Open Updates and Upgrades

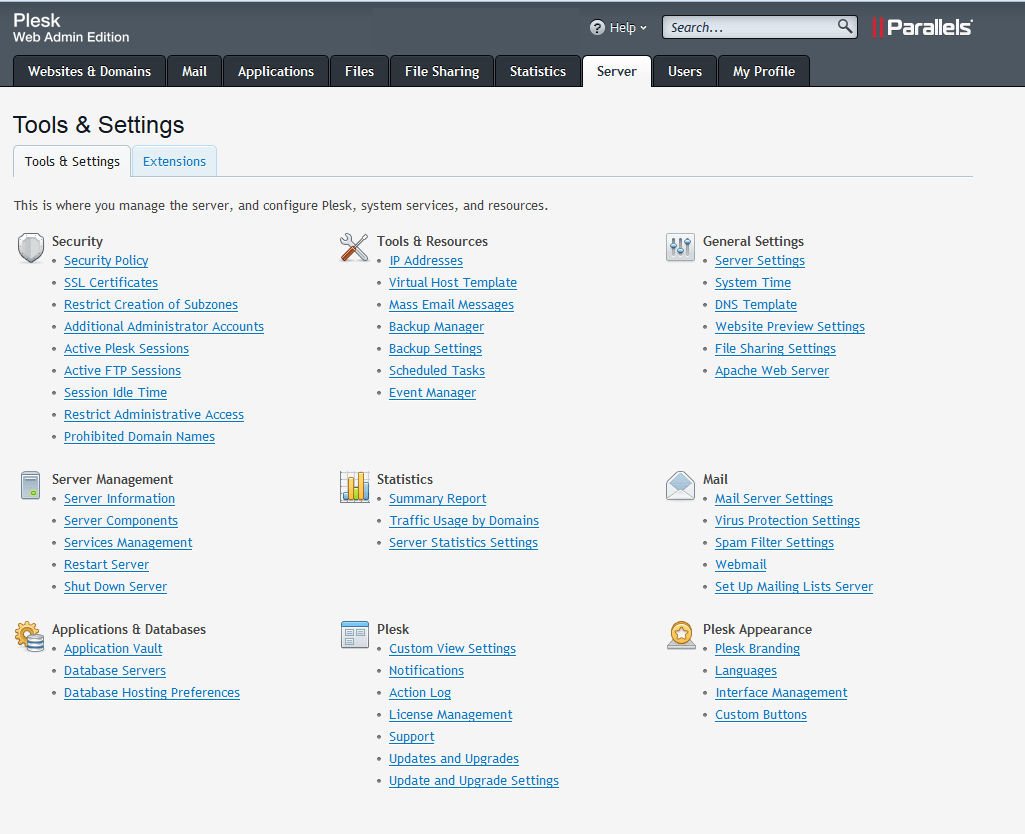454,759
